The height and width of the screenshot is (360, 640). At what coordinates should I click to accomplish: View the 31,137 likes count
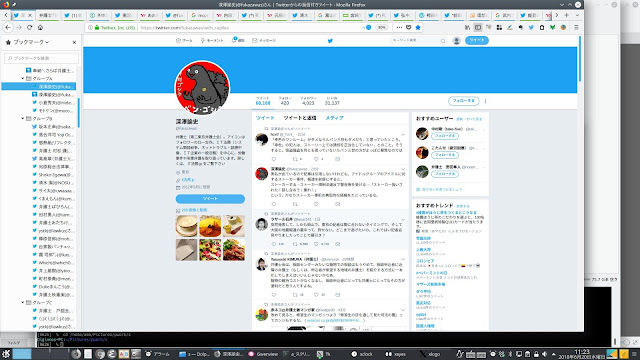pos(332,101)
